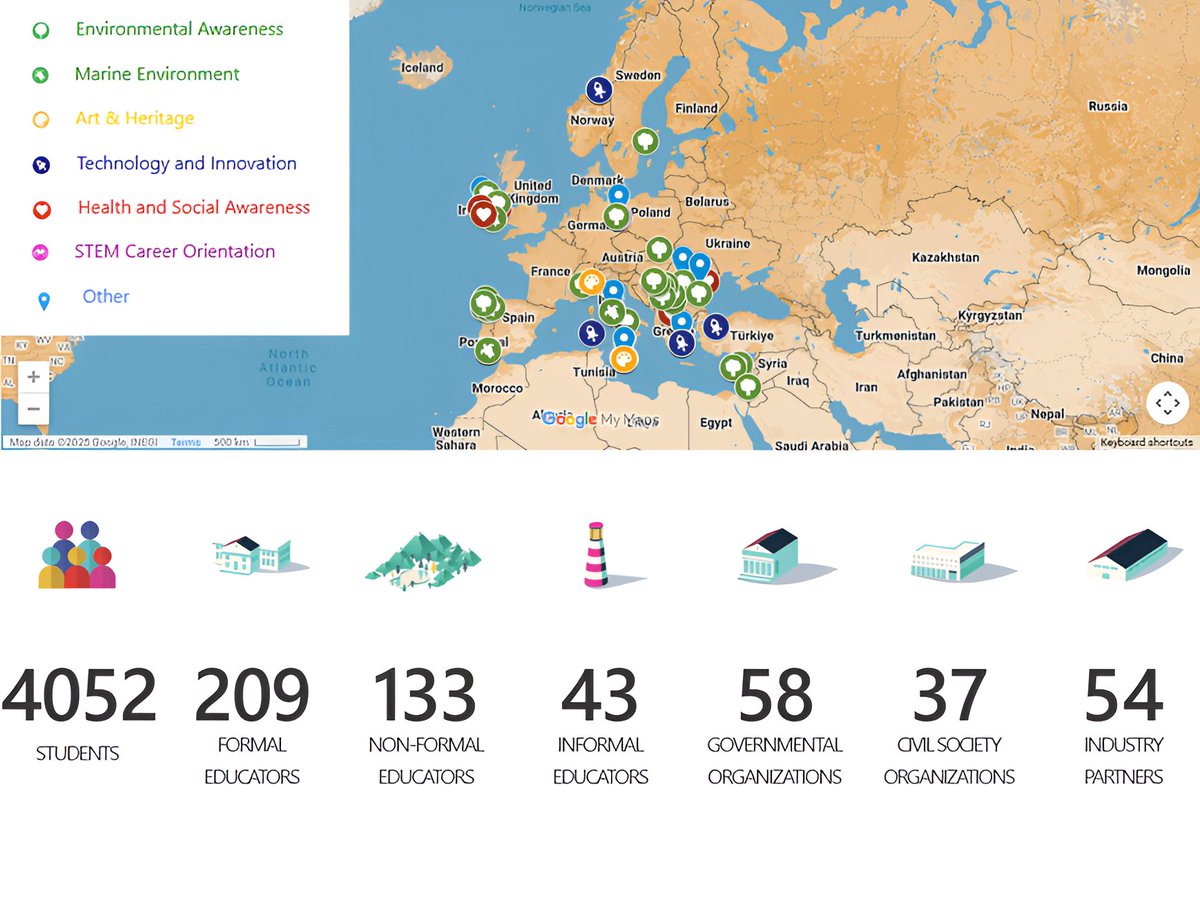Click the 500 km map scale bar
This screenshot has width=1200, height=914.
tap(256, 442)
